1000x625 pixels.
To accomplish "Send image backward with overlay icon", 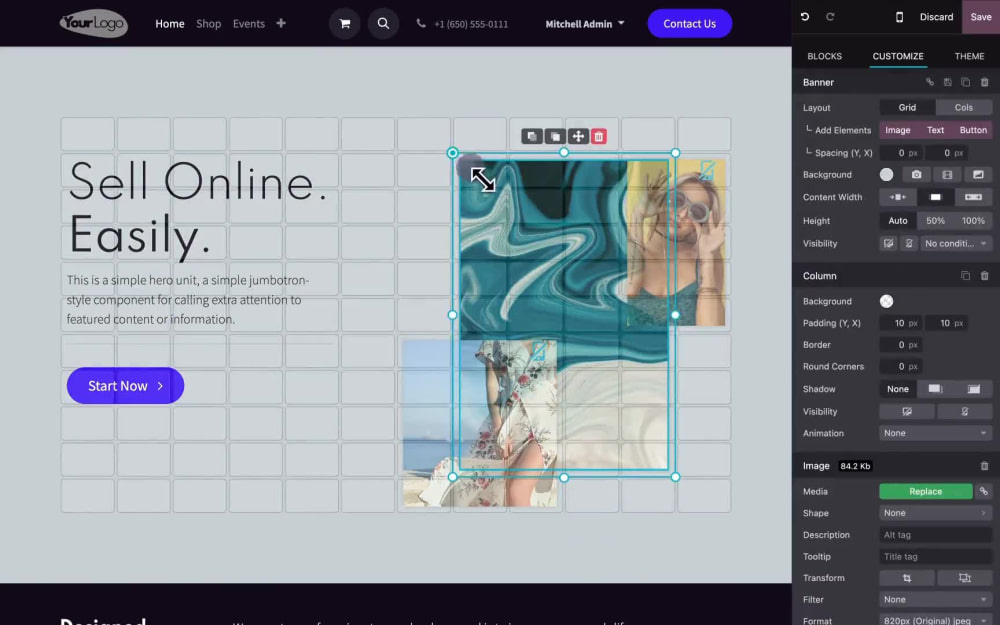I will [x=531, y=136].
